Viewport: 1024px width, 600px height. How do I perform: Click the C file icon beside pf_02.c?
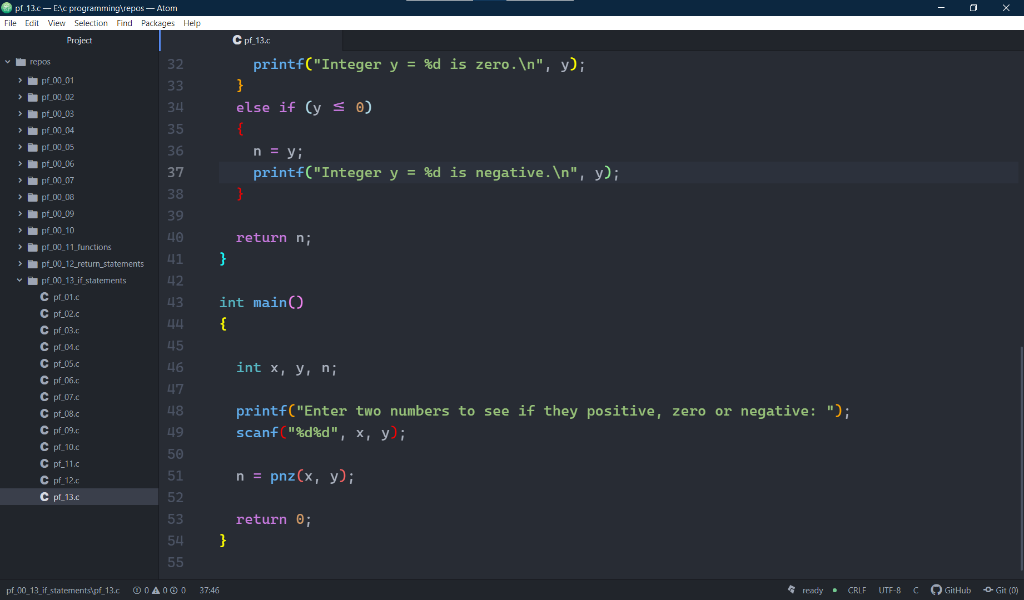point(44,313)
